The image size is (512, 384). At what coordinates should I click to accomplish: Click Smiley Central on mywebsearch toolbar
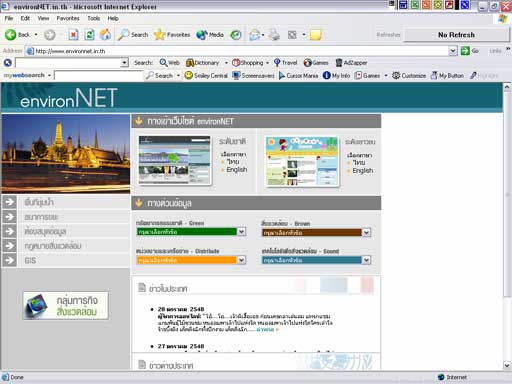206,76
